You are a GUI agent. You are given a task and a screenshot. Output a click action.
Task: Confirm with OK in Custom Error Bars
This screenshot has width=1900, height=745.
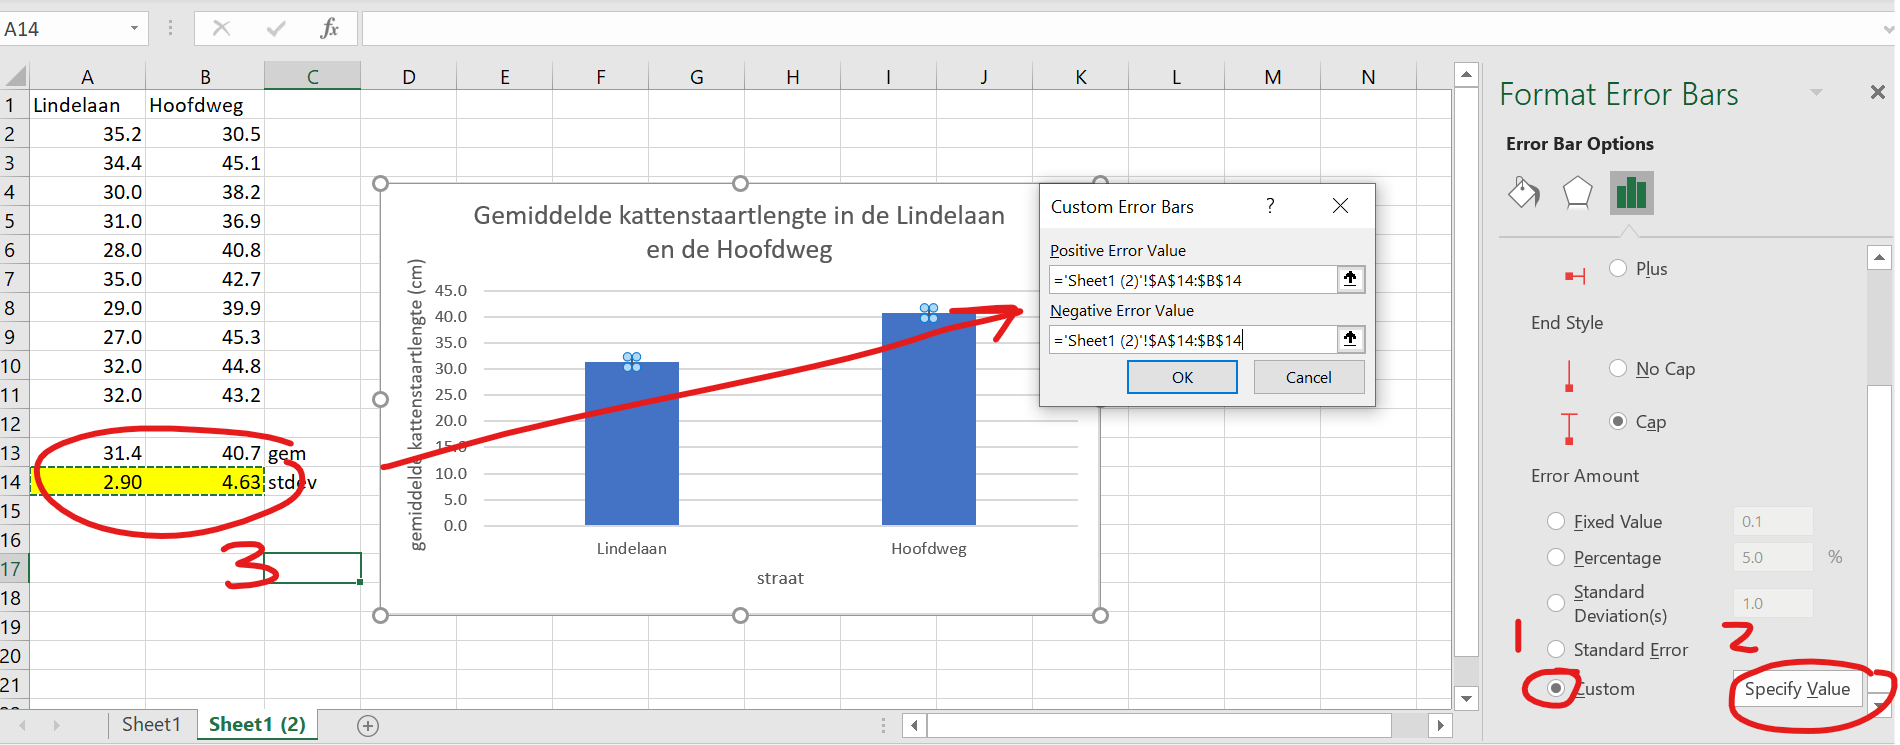(x=1182, y=377)
